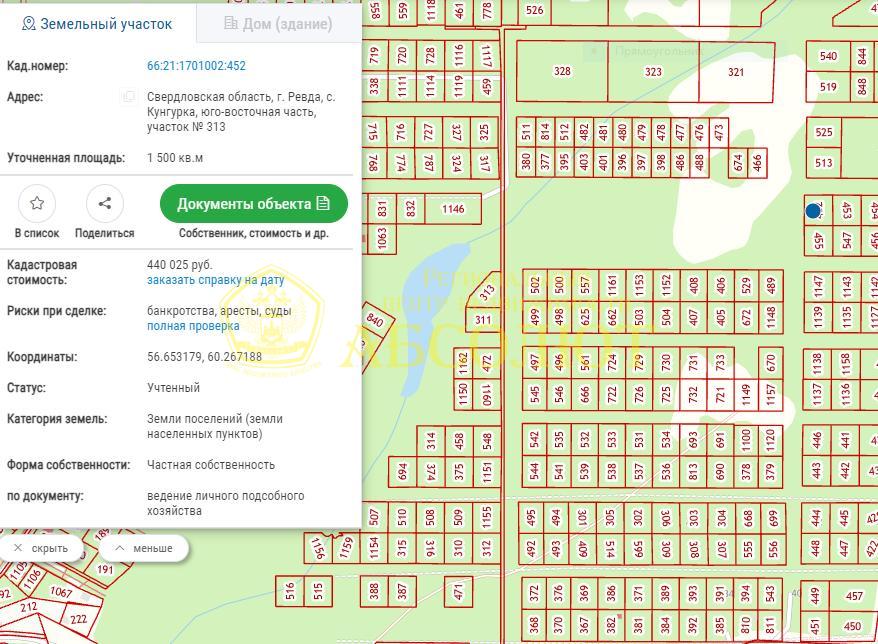Image resolution: width=878 pixels, height=644 pixels.
Task: Select parcel 321 on the map
Action: click(736, 71)
